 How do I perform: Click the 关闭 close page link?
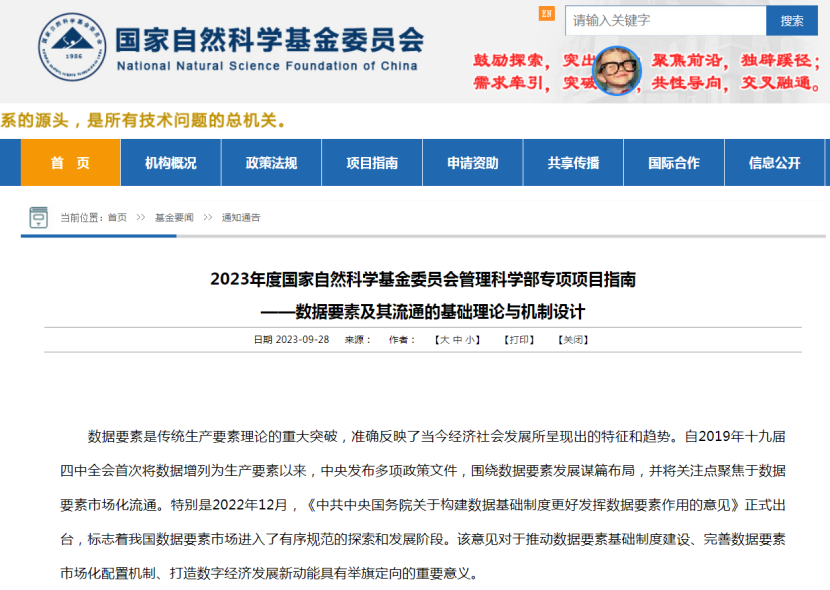(x=573, y=340)
